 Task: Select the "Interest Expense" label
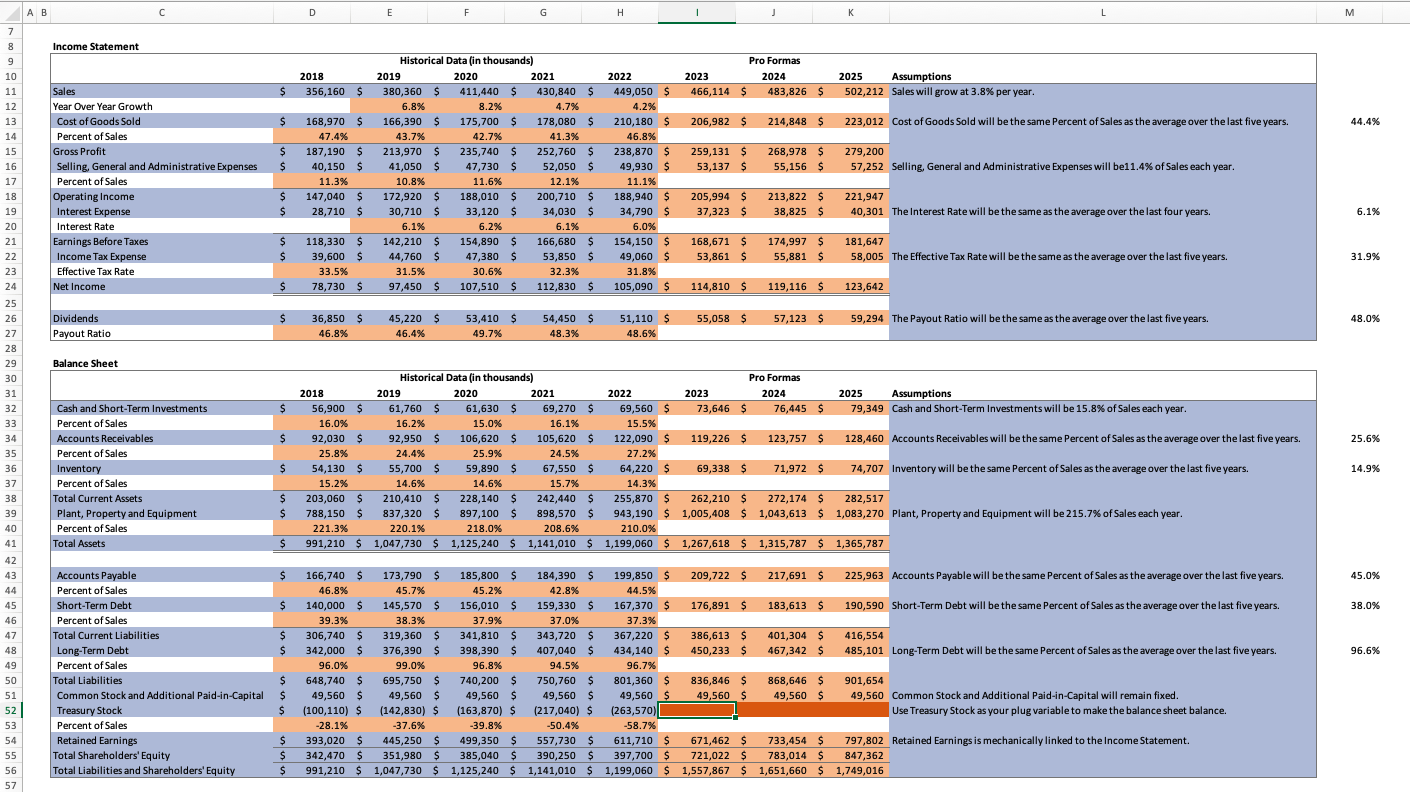coord(94,211)
